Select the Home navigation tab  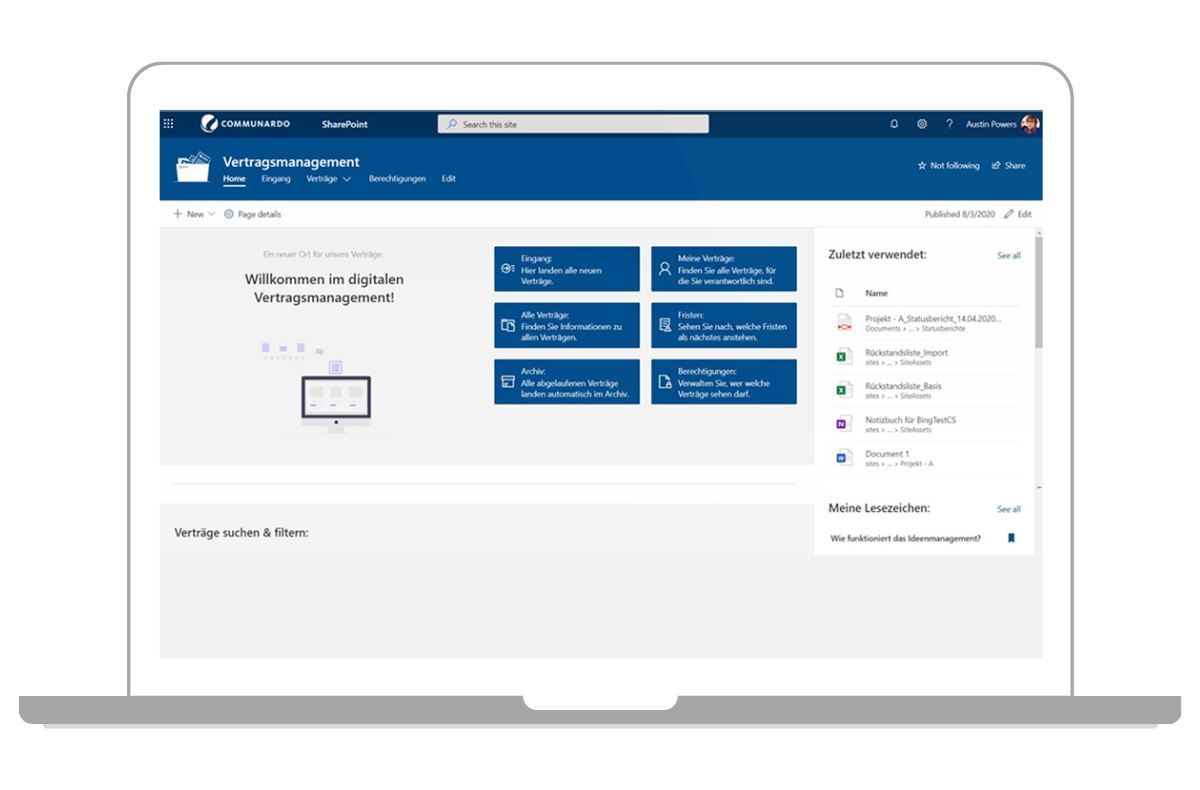click(234, 179)
